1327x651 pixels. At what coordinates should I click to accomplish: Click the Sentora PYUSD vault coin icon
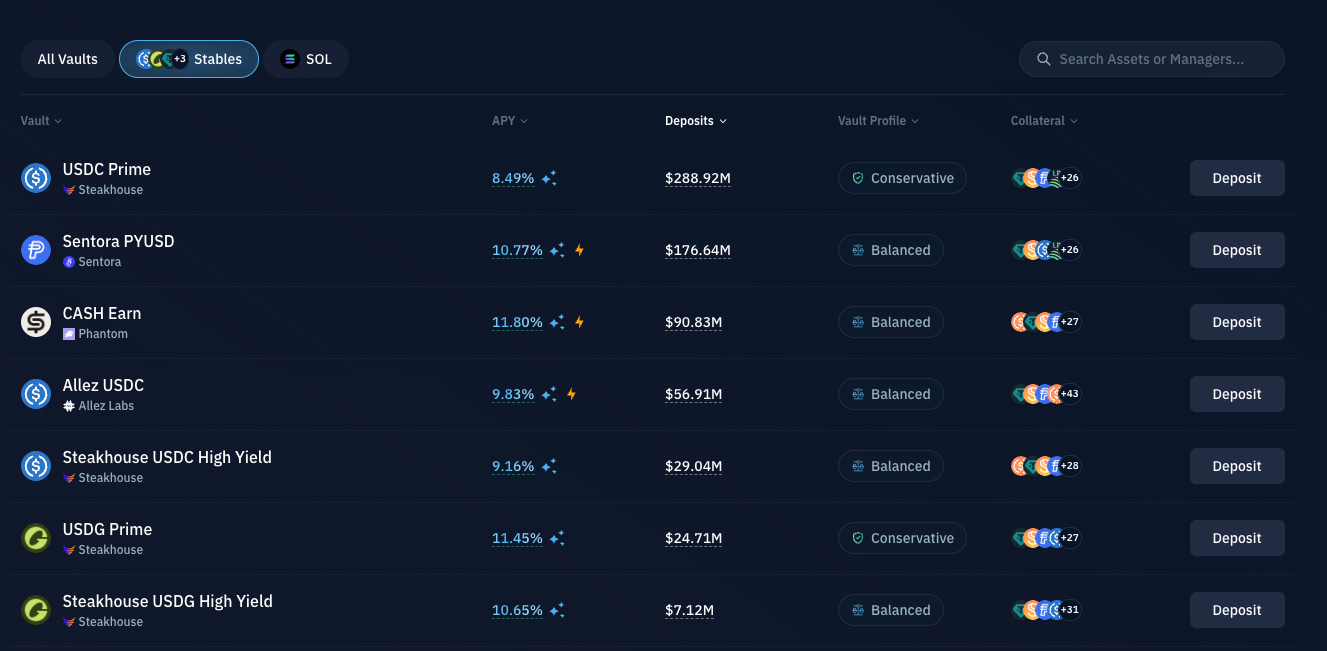click(x=36, y=250)
